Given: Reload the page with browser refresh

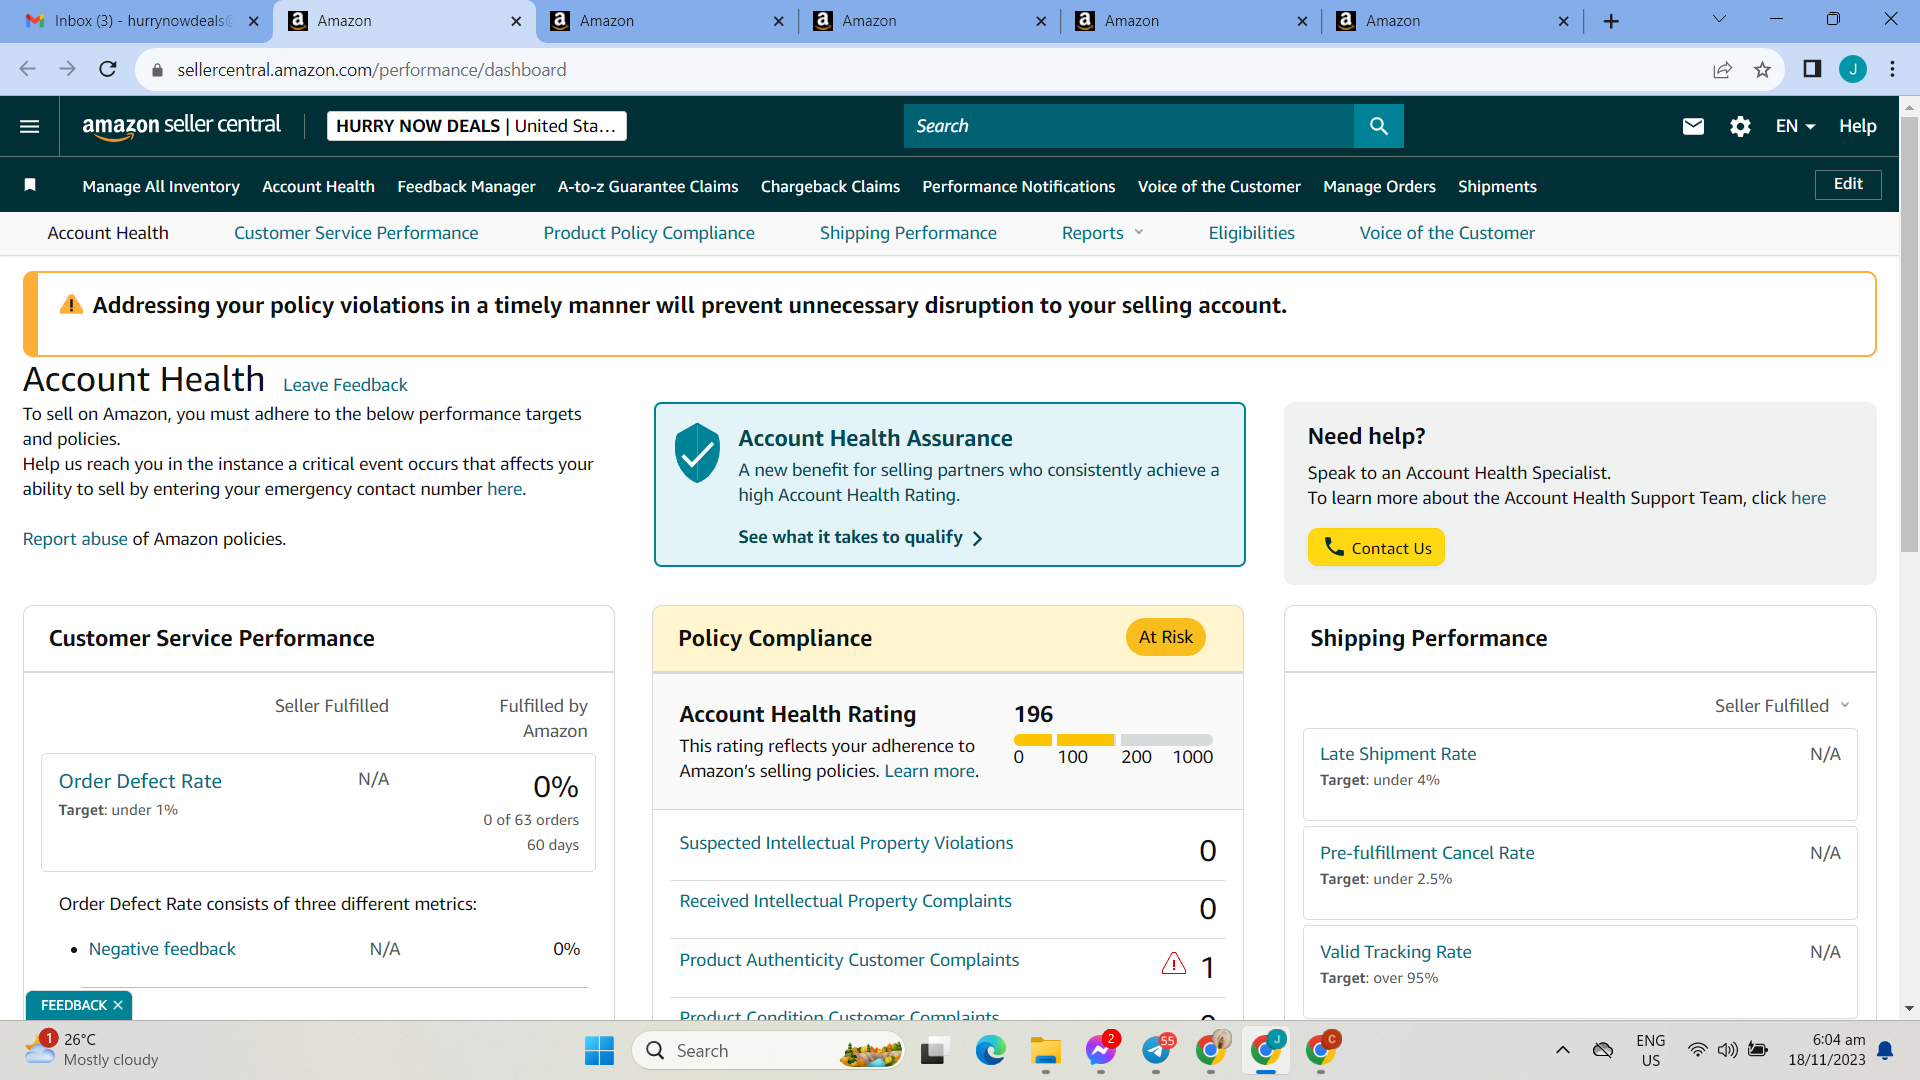Looking at the screenshot, I should [x=108, y=69].
